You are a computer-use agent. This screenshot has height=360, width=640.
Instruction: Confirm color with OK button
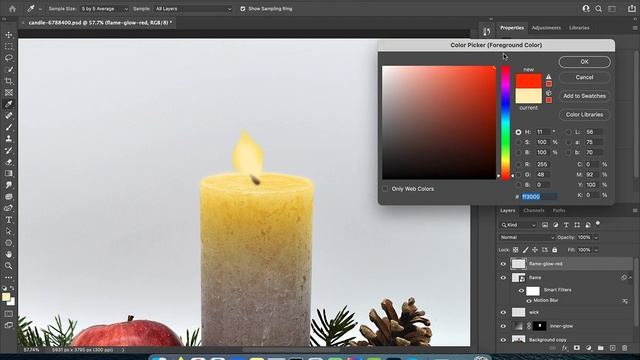tap(584, 62)
